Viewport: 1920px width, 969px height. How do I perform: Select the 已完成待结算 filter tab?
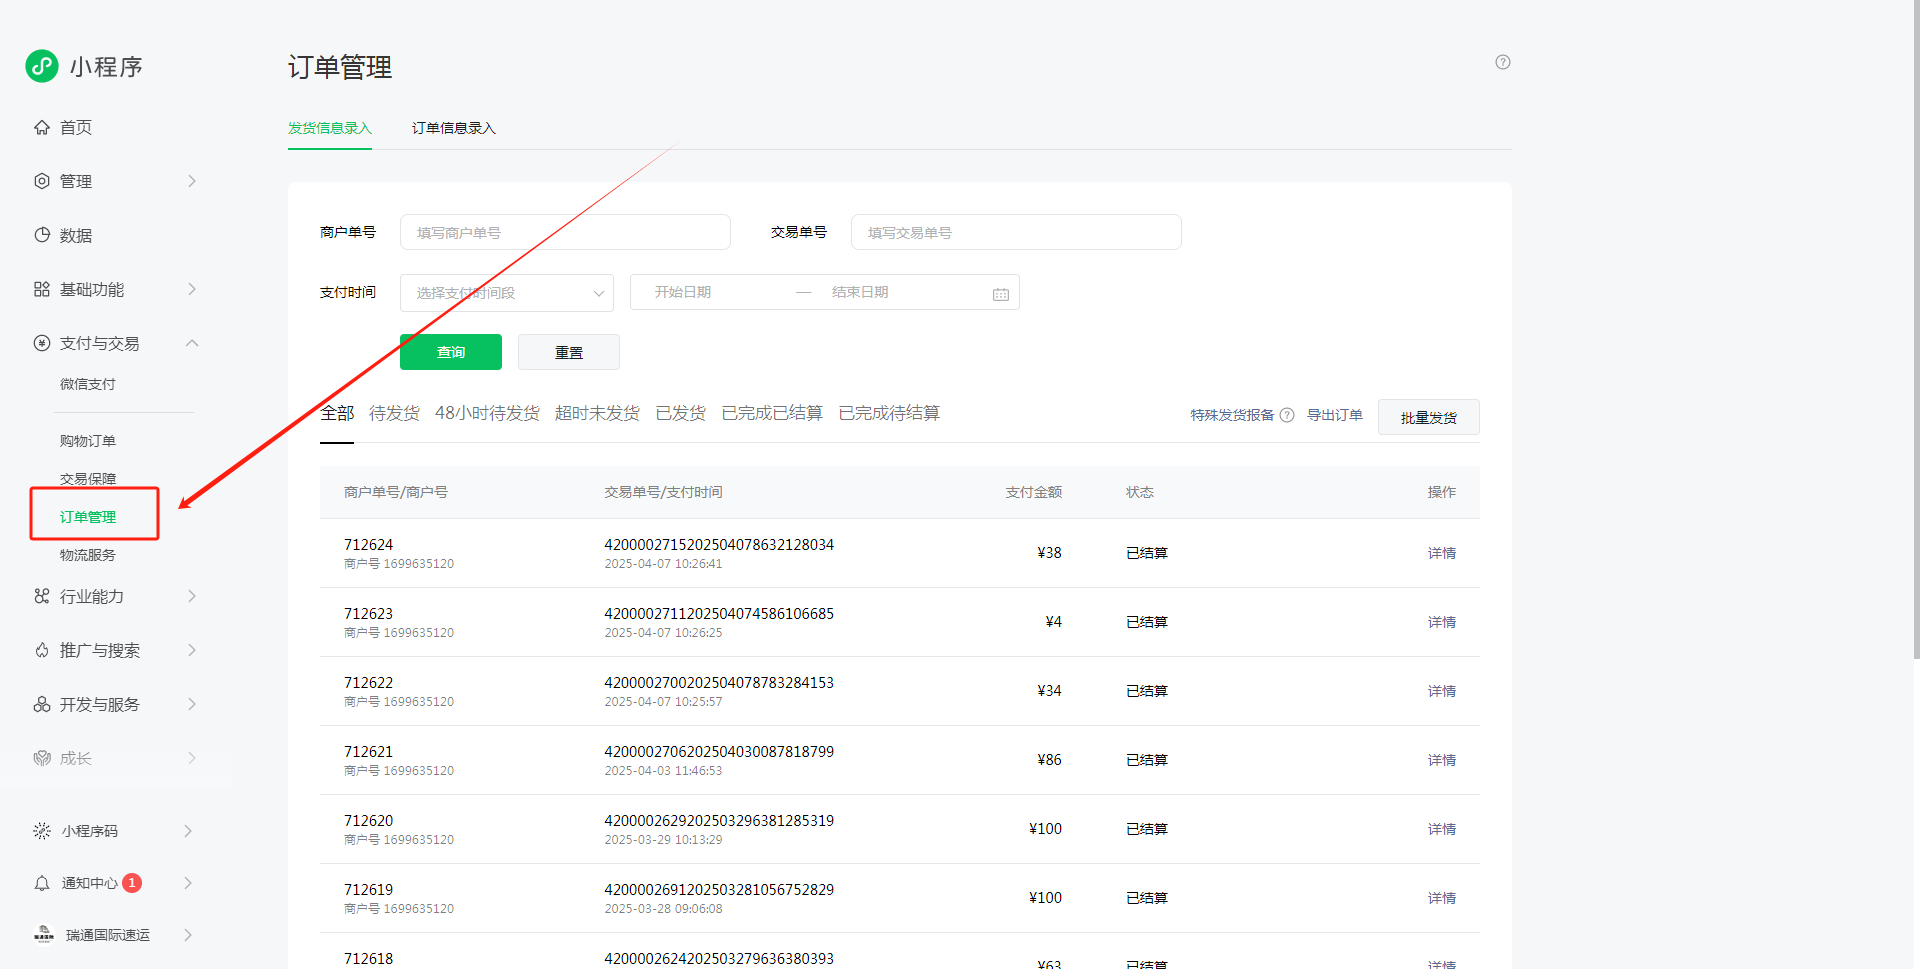coord(889,413)
